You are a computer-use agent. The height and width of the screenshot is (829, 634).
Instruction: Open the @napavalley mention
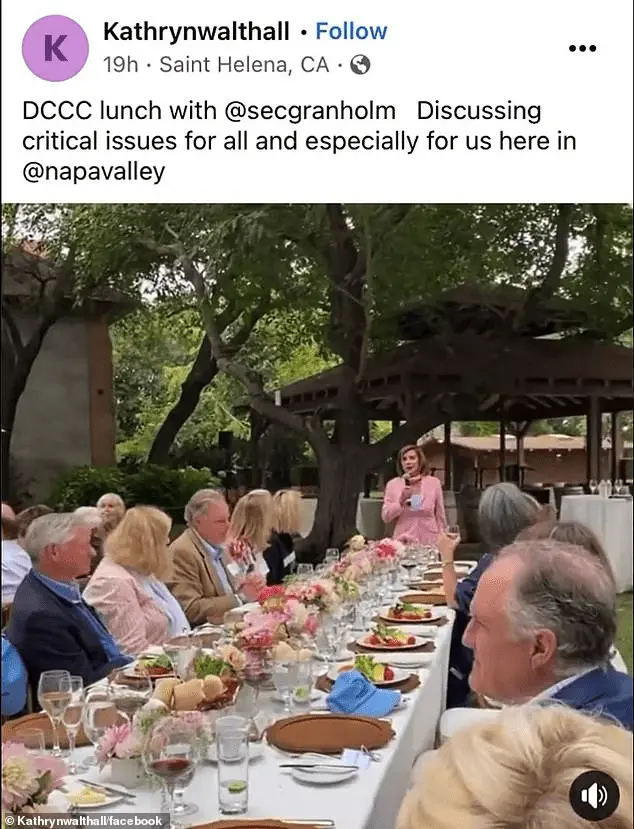94,172
